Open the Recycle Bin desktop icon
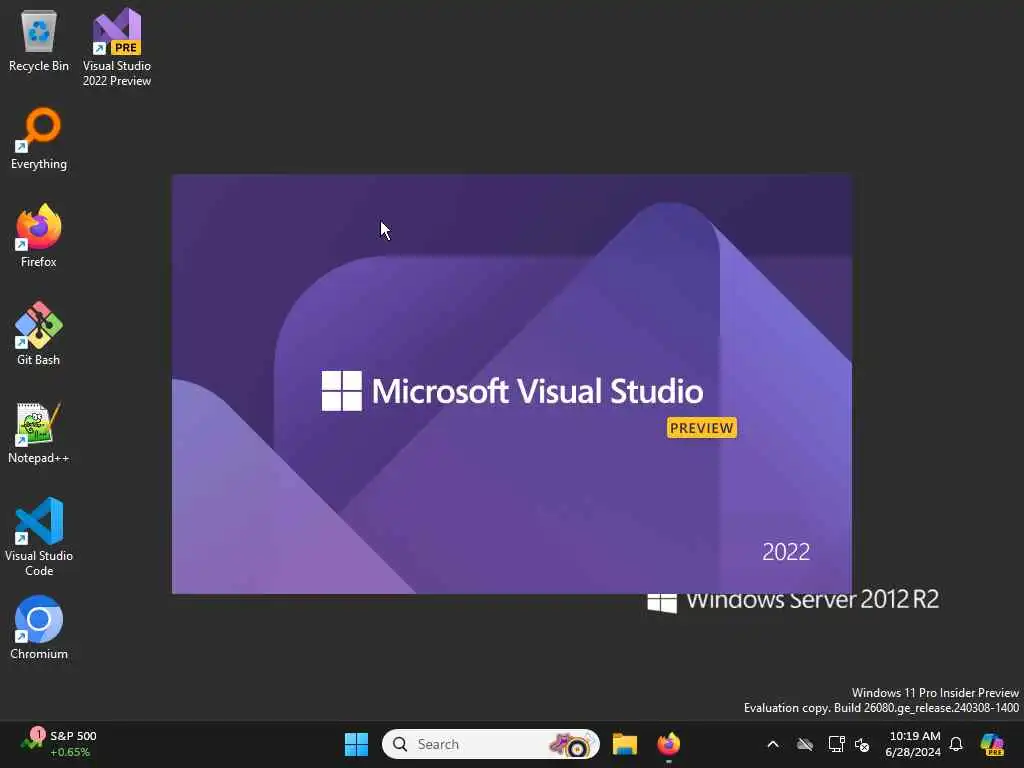 (39, 42)
